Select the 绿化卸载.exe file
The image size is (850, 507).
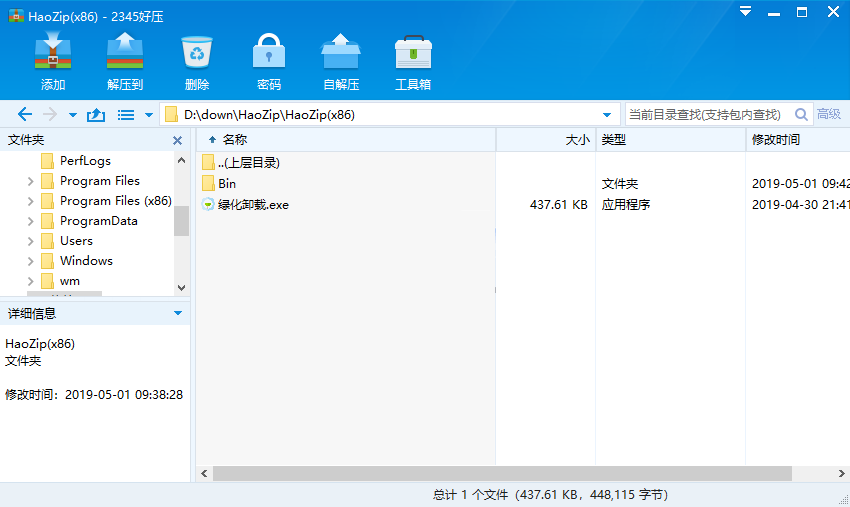[x=253, y=205]
